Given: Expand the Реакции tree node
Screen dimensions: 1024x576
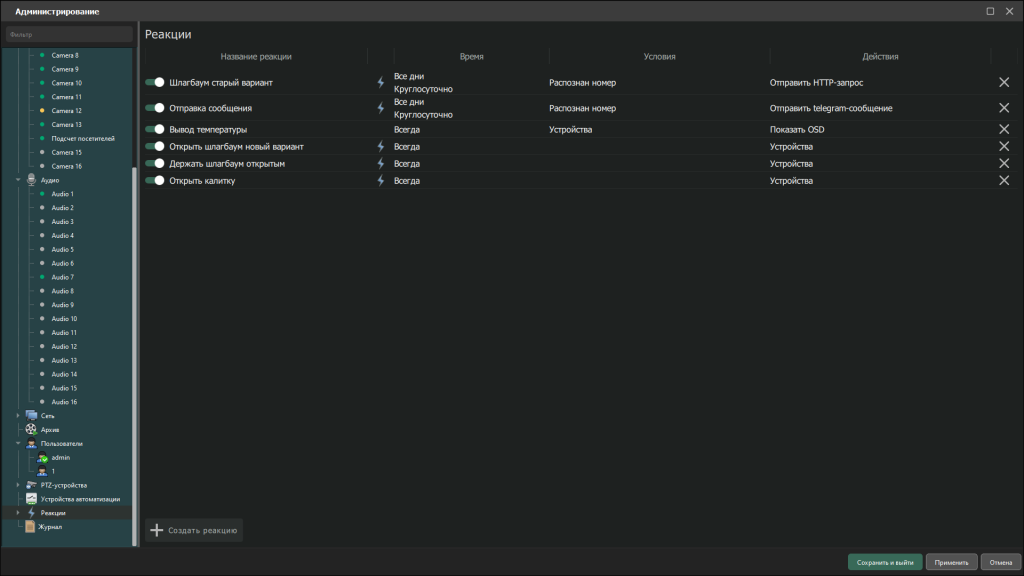Looking at the screenshot, I should pyautogui.click(x=18, y=513).
